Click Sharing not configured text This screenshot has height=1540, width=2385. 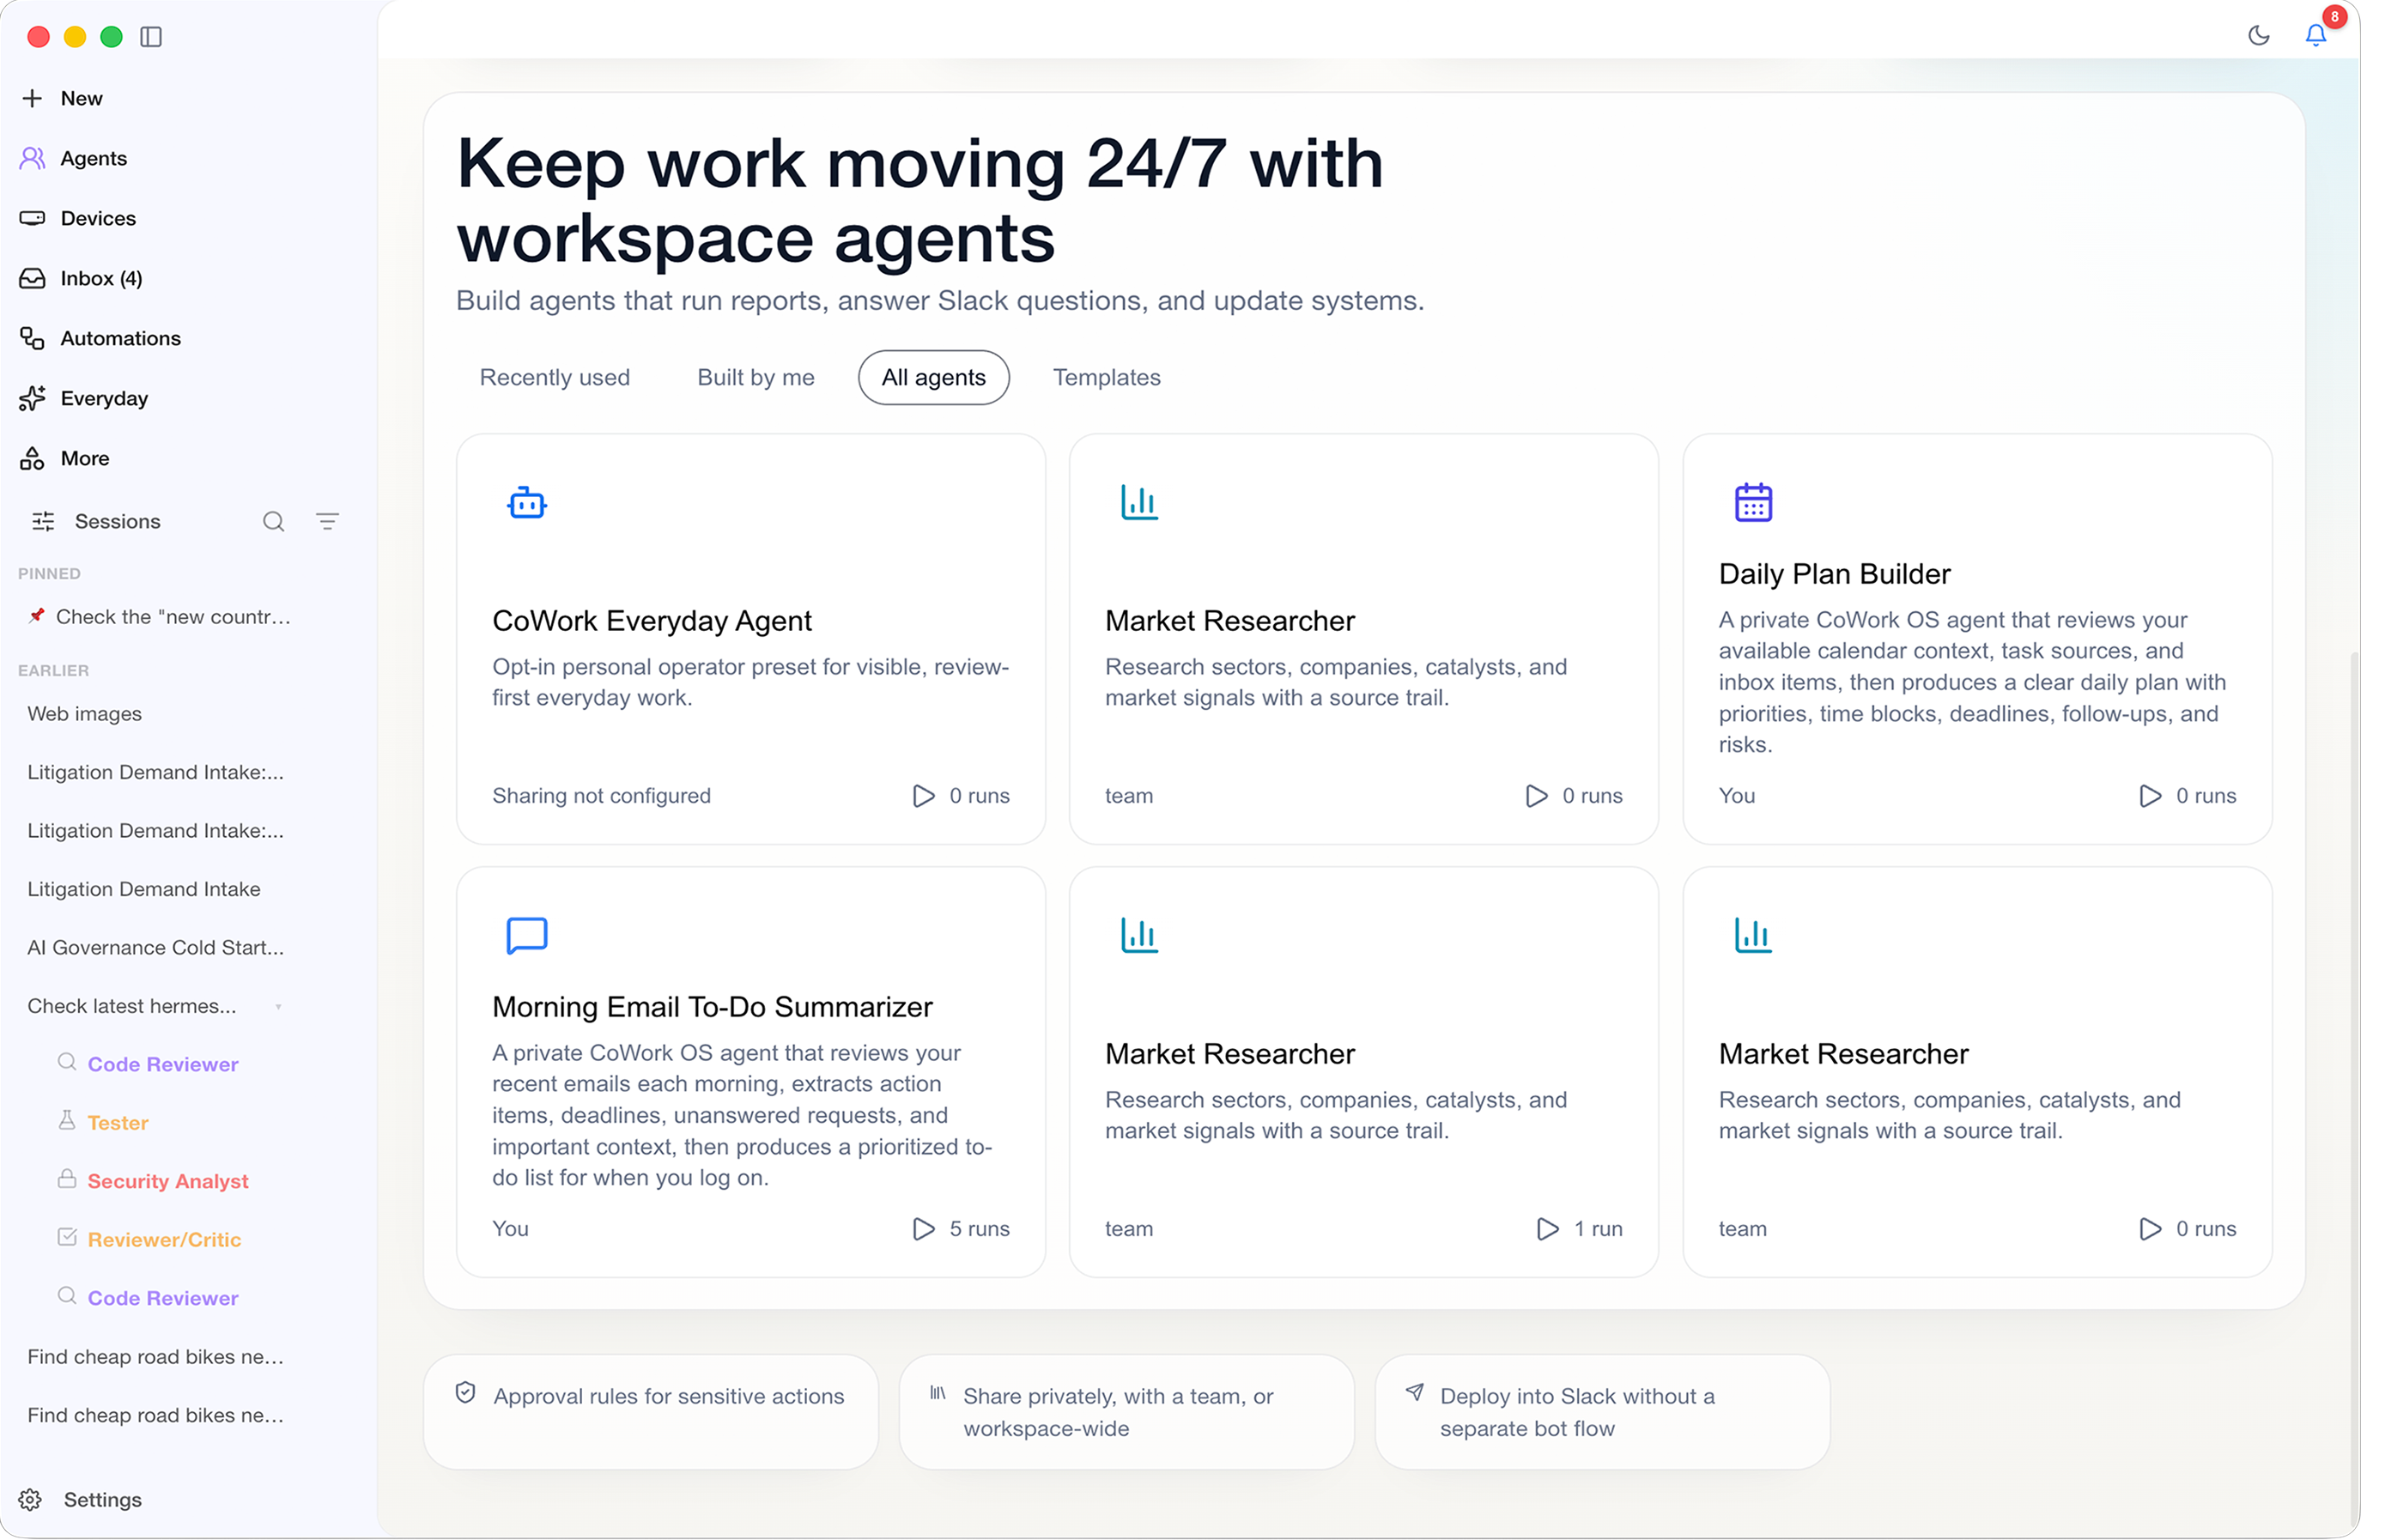pos(601,796)
